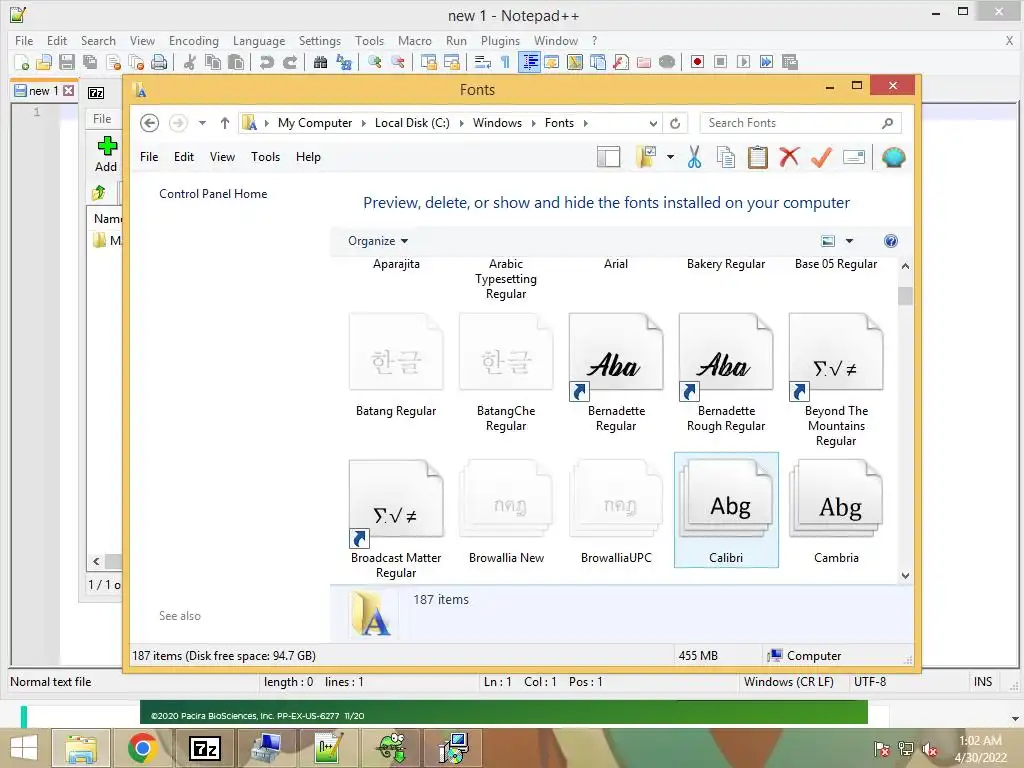The image size is (1024, 768).
Task: Expand address bar history dropdown
Action: point(652,123)
